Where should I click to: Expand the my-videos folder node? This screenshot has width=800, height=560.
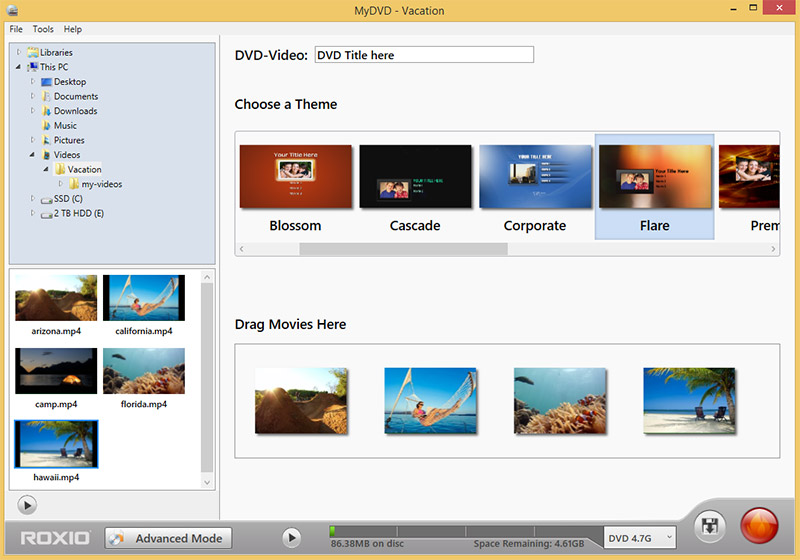pos(61,184)
